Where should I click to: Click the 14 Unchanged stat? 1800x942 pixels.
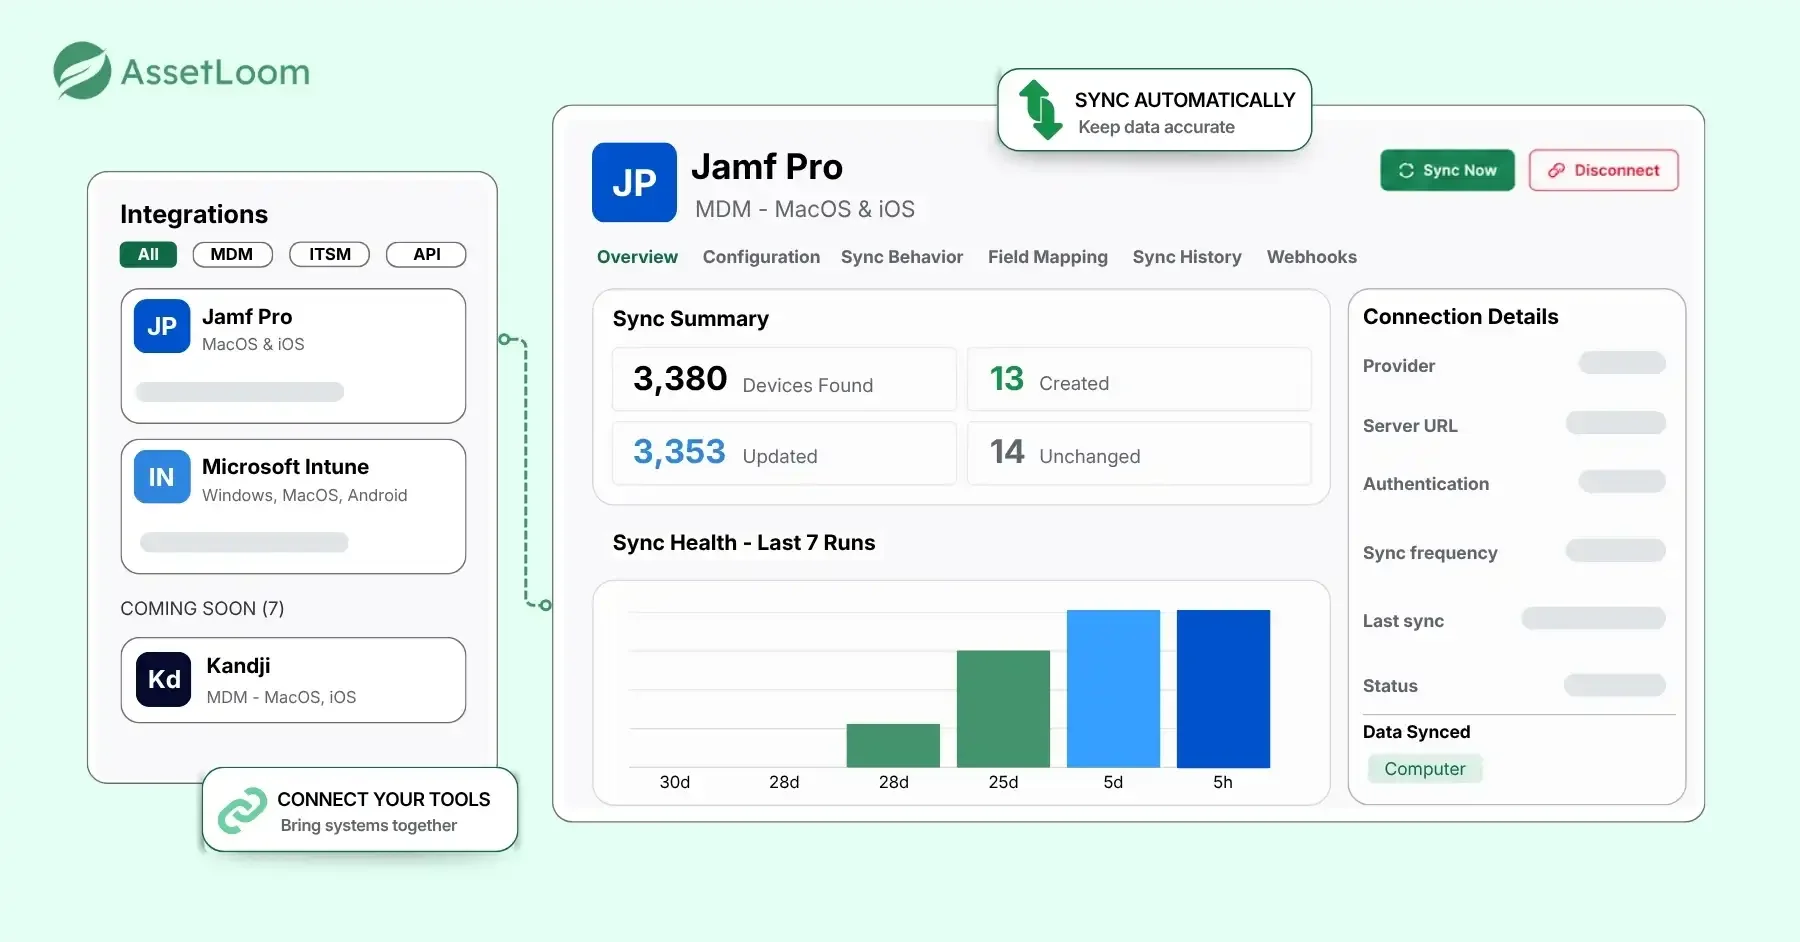[x=1139, y=453]
